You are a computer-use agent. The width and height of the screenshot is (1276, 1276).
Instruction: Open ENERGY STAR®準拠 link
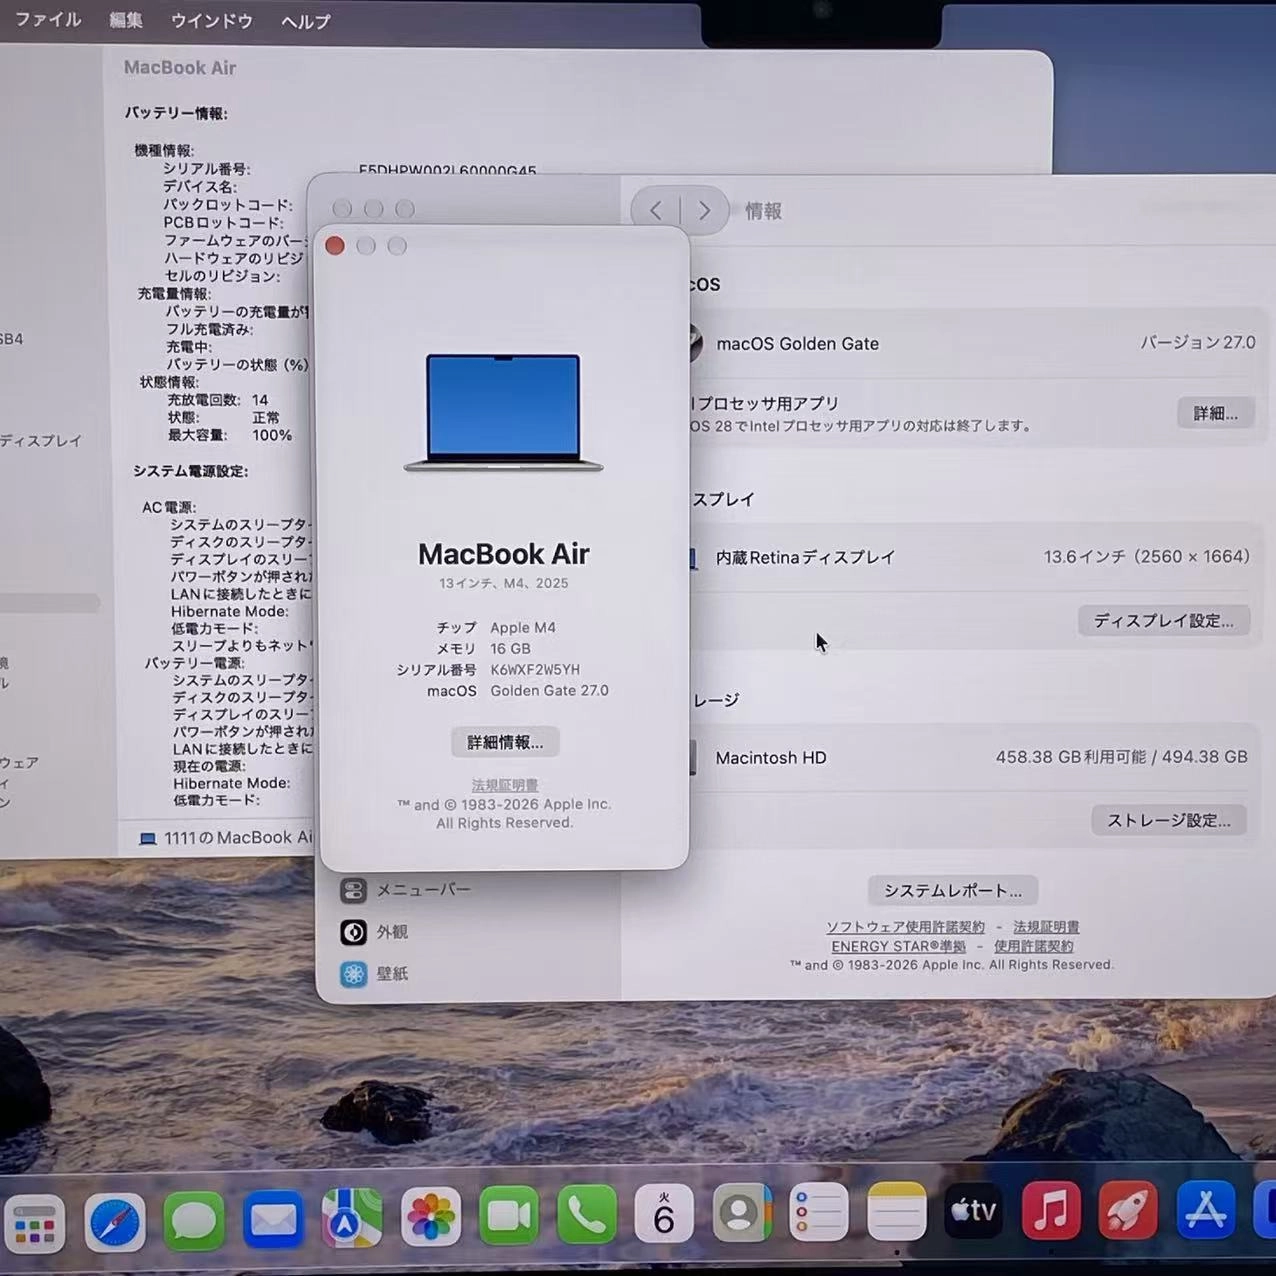(x=898, y=946)
